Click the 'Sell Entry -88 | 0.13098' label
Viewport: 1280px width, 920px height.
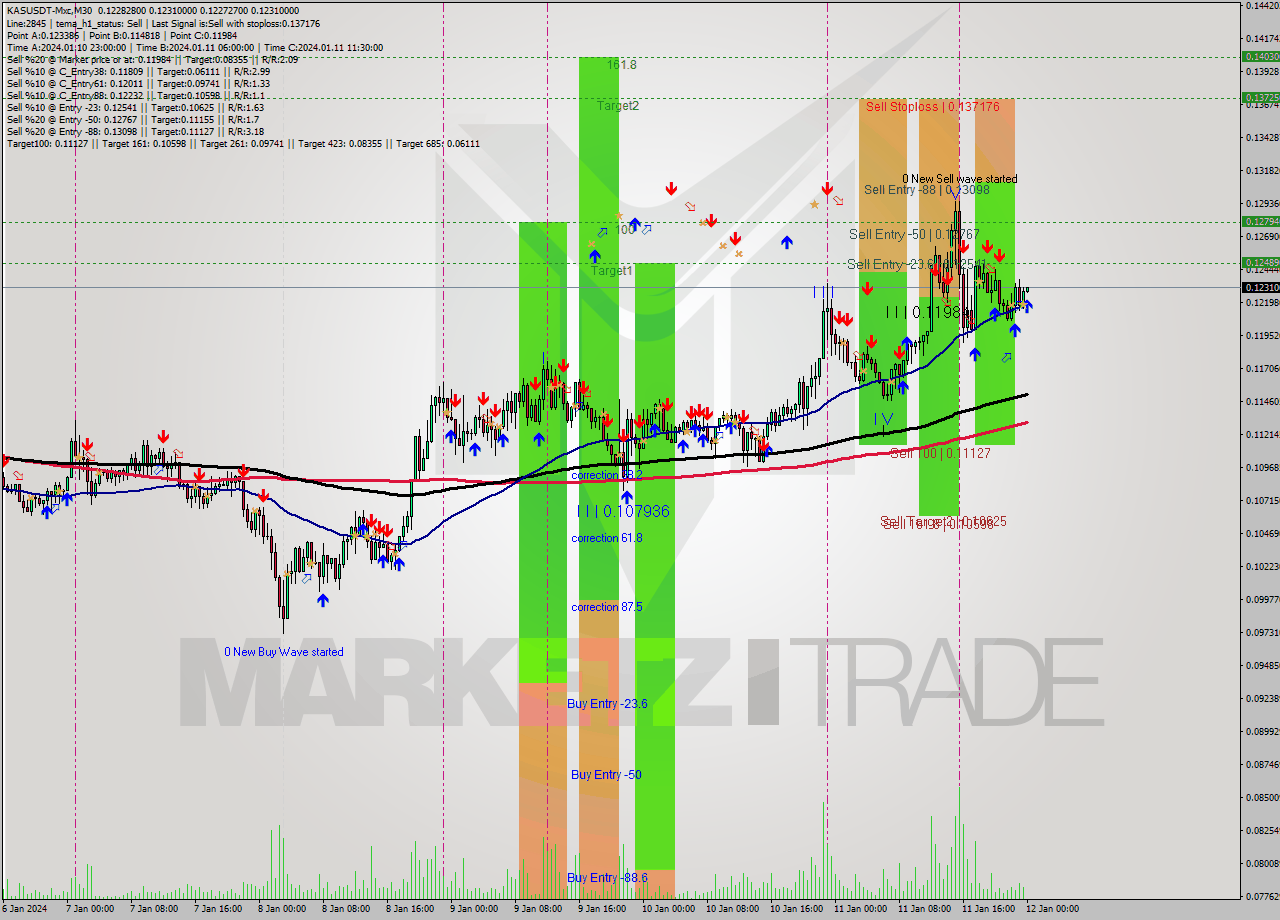pos(927,190)
